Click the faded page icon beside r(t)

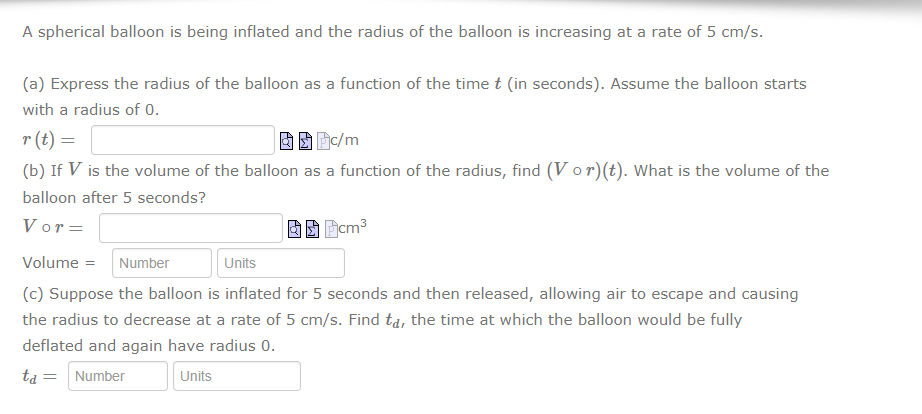click(x=322, y=141)
